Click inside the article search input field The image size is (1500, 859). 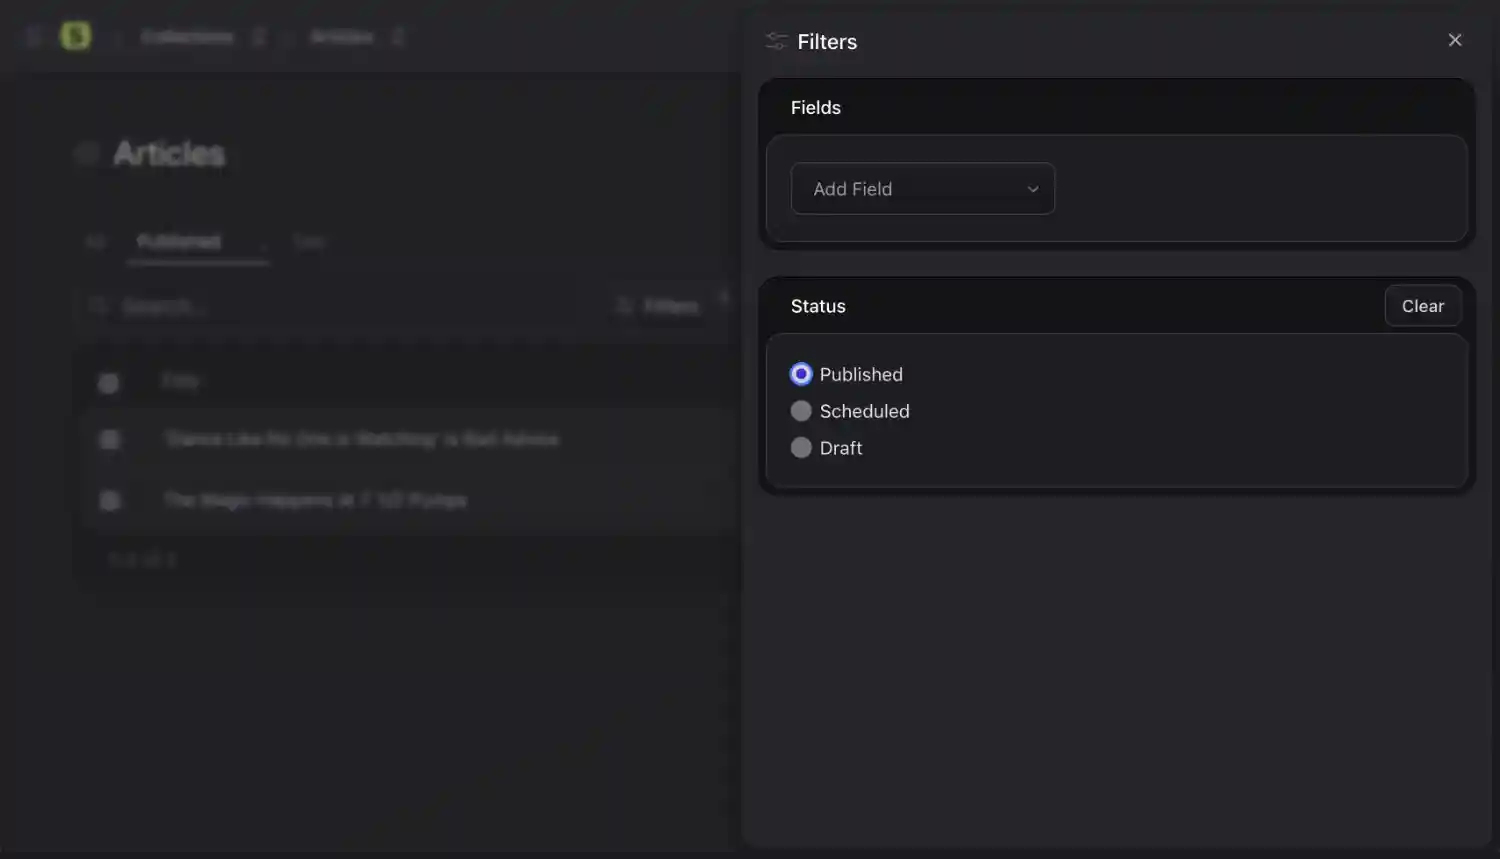coord(300,305)
